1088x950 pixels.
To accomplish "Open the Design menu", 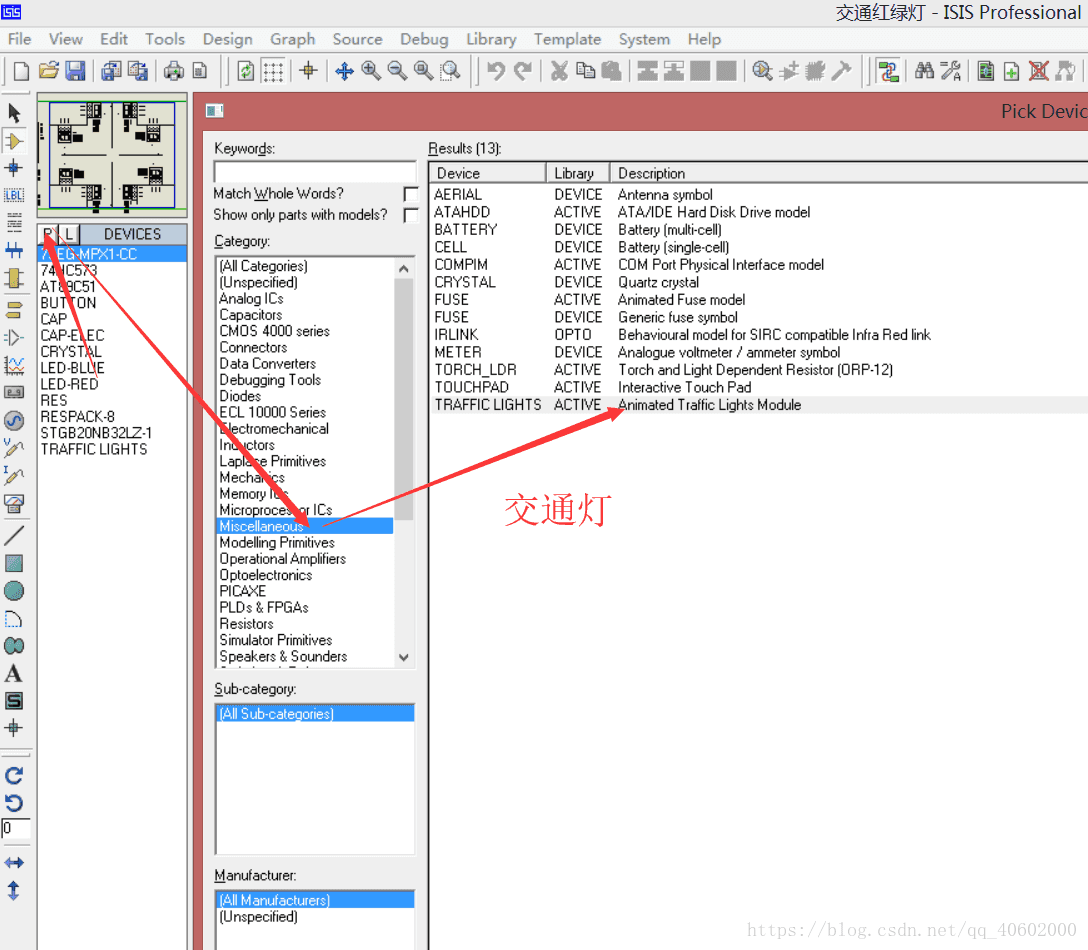I will pos(228,40).
